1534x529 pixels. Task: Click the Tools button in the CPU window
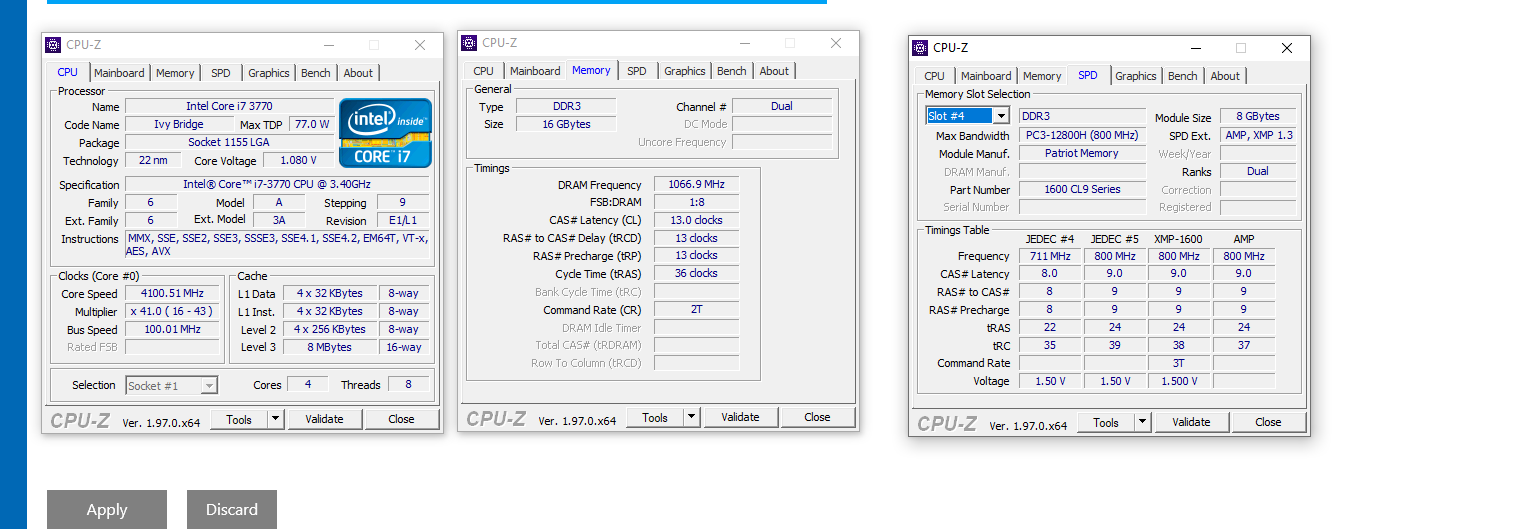click(239, 419)
